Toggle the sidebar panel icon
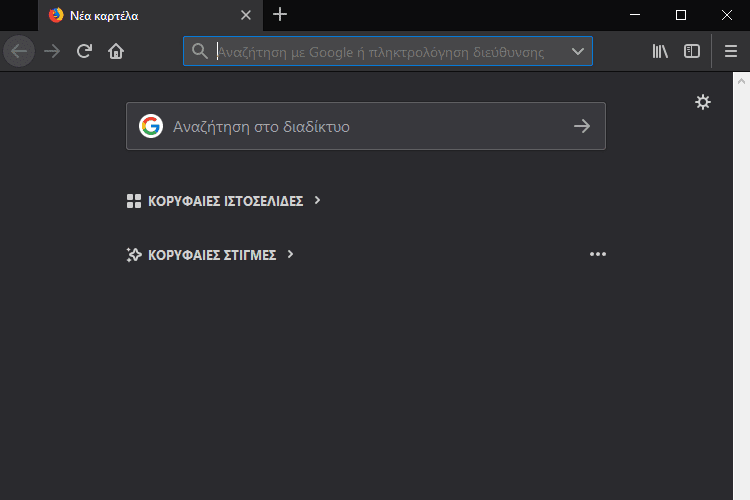The height and width of the screenshot is (500, 750). (x=692, y=51)
